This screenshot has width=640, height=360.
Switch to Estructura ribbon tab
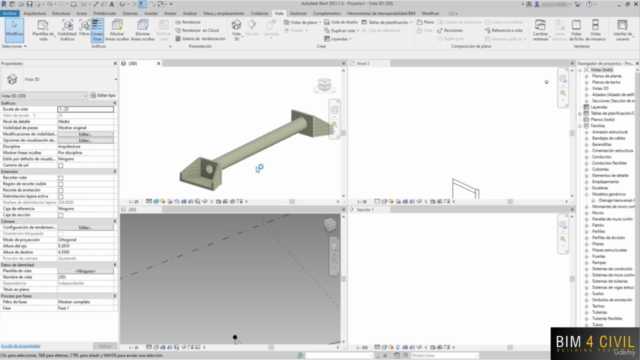click(x=61, y=13)
